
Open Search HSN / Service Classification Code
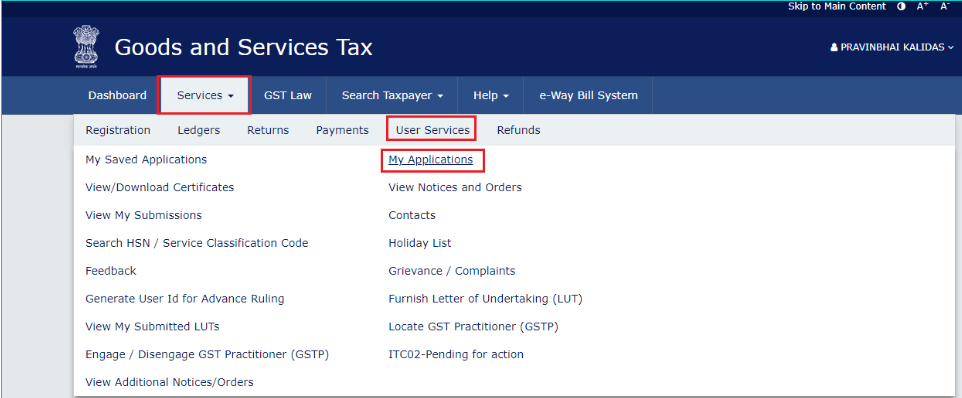pos(197,243)
